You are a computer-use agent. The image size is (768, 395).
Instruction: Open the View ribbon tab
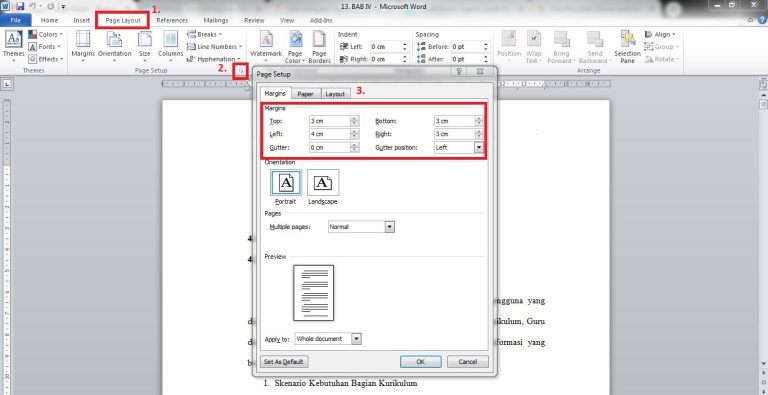(x=287, y=20)
